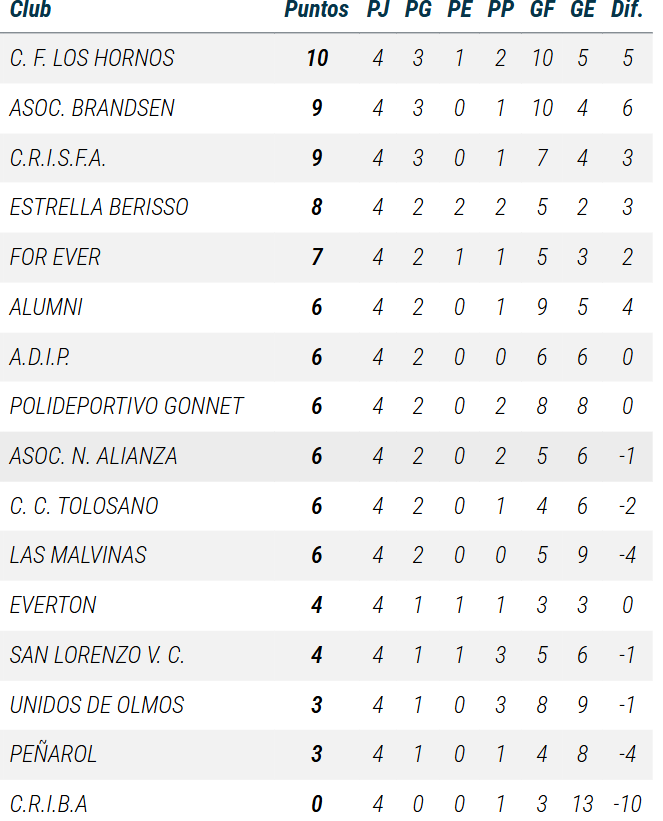Click the POLIDEPORTIVO GONNET team name

pos(126,407)
